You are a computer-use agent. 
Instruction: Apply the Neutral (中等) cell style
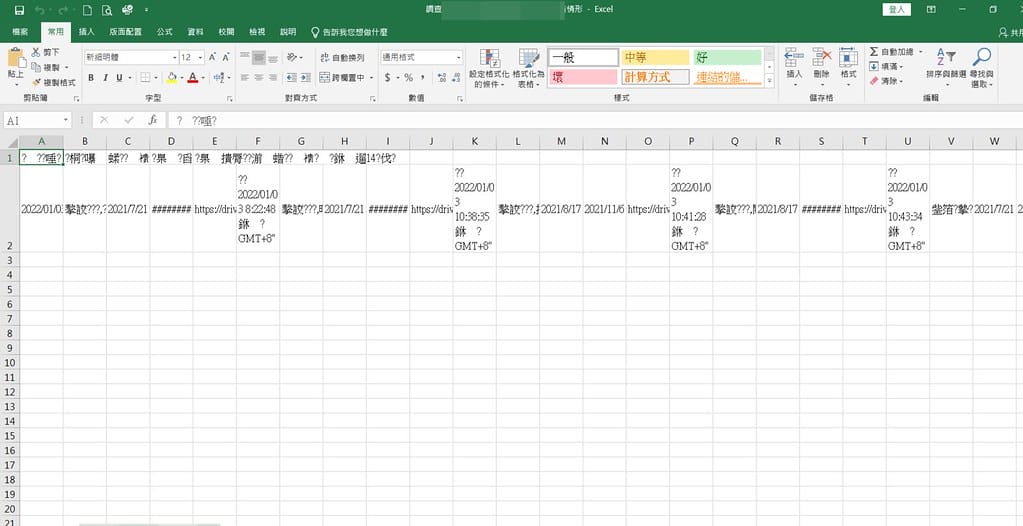point(655,58)
